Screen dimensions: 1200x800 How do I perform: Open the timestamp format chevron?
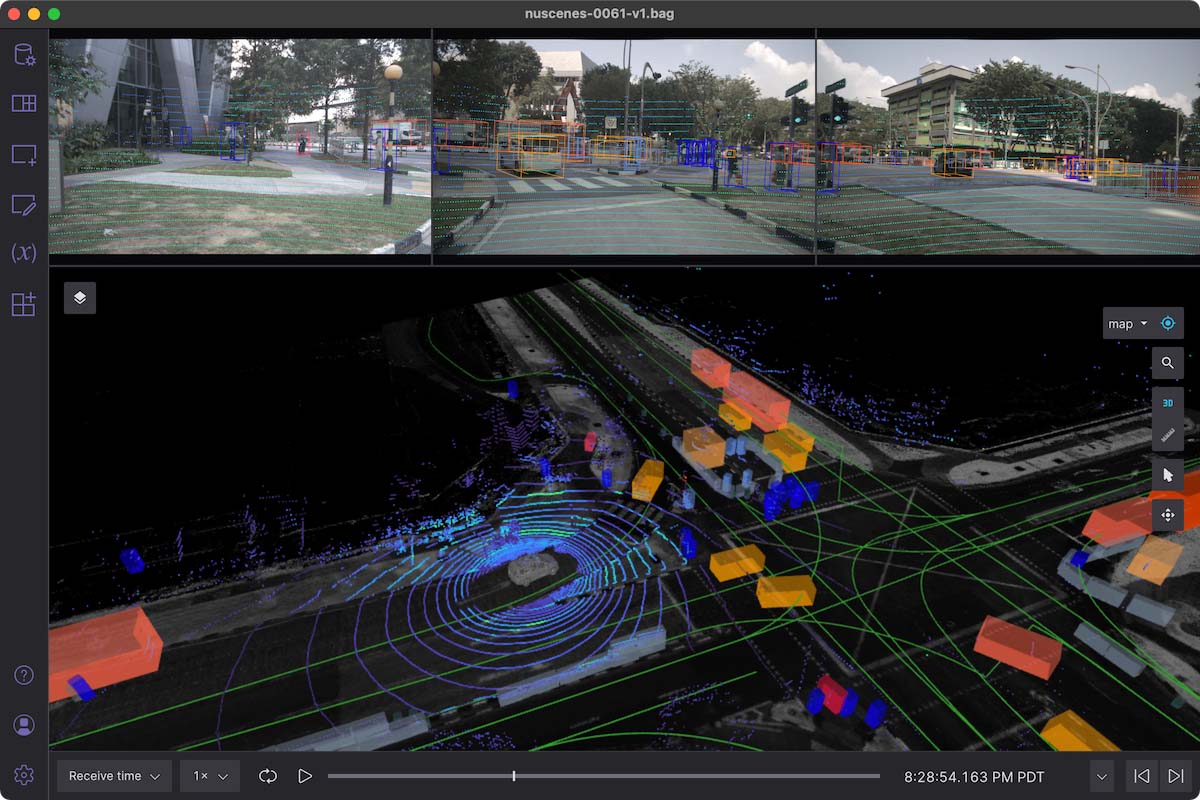(x=1101, y=774)
